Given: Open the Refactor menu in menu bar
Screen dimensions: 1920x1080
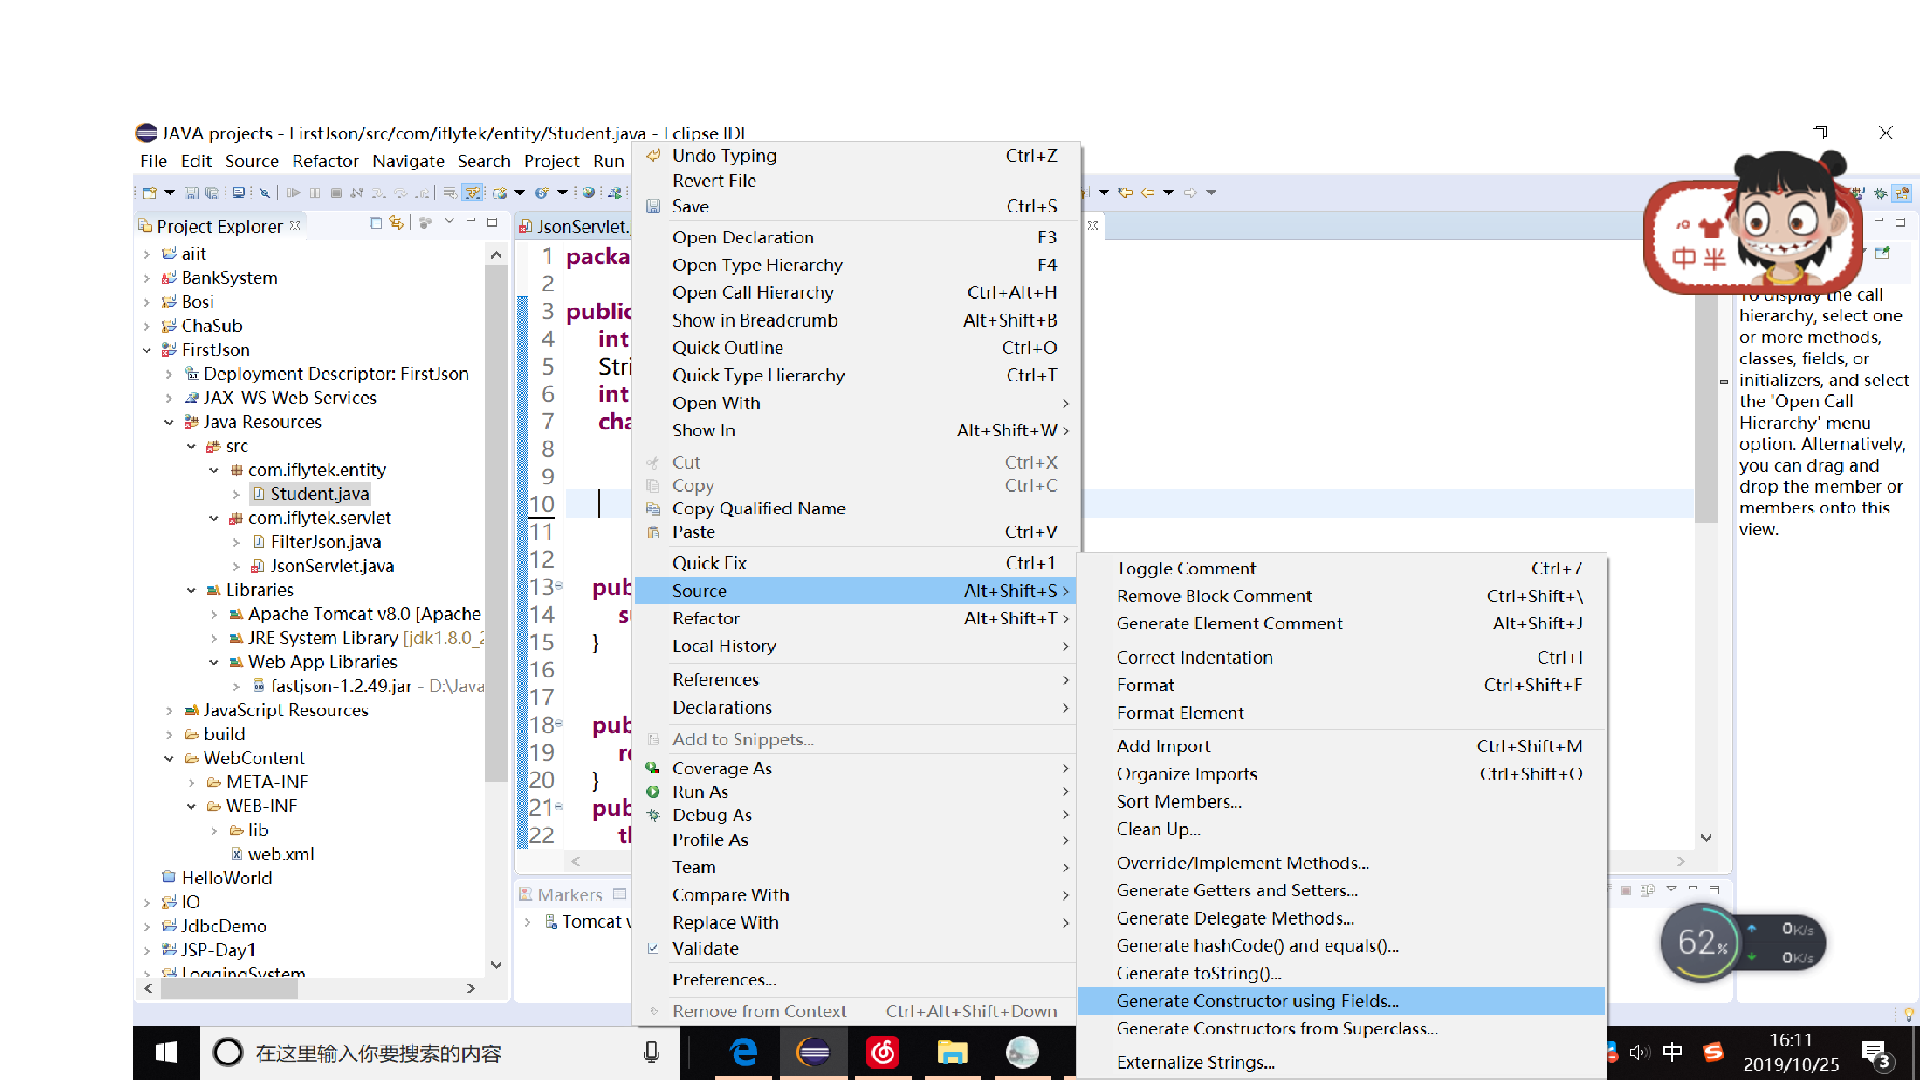Looking at the screenshot, I should [x=325, y=161].
